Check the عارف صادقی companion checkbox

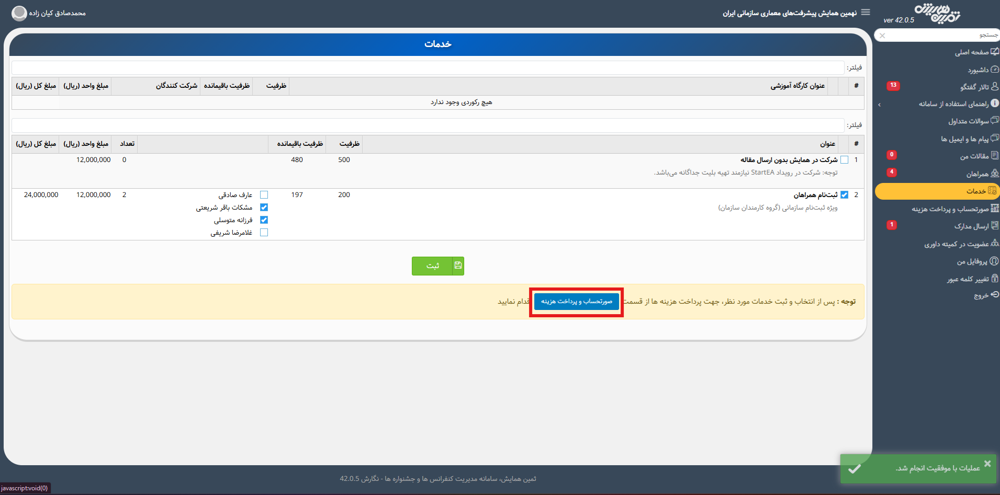point(264,195)
